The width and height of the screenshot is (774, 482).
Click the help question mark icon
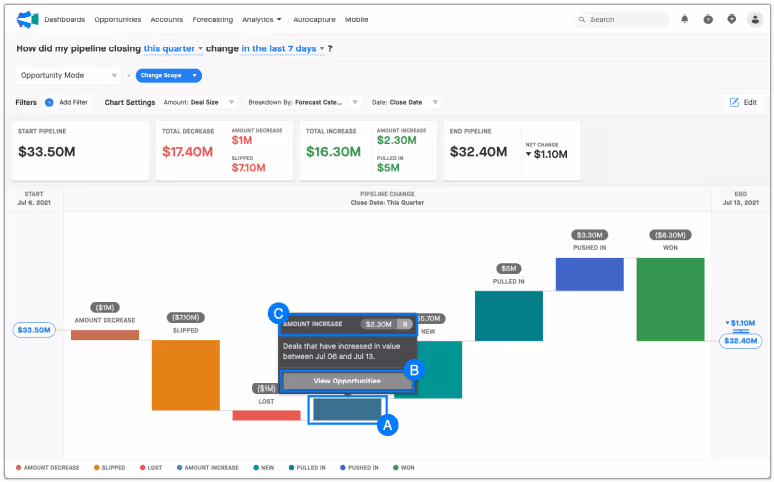[x=708, y=19]
